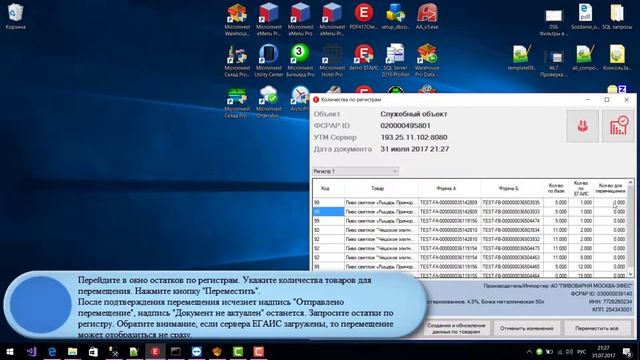Select the PDF417Che... desktop icon
The width and height of the screenshot is (640, 360).
click(x=363, y=16)
